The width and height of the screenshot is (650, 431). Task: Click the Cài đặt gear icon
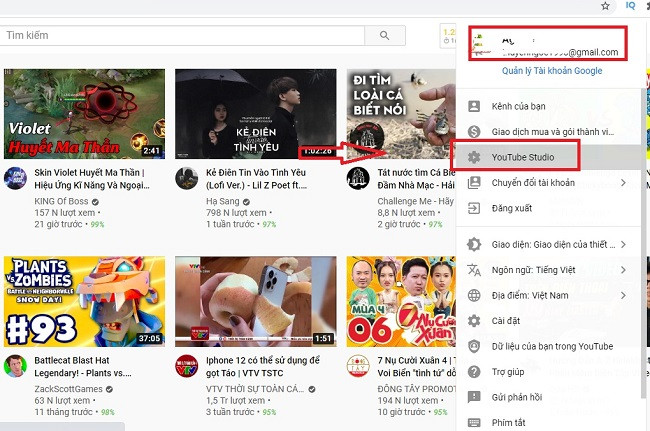click(x=474, y=321)
